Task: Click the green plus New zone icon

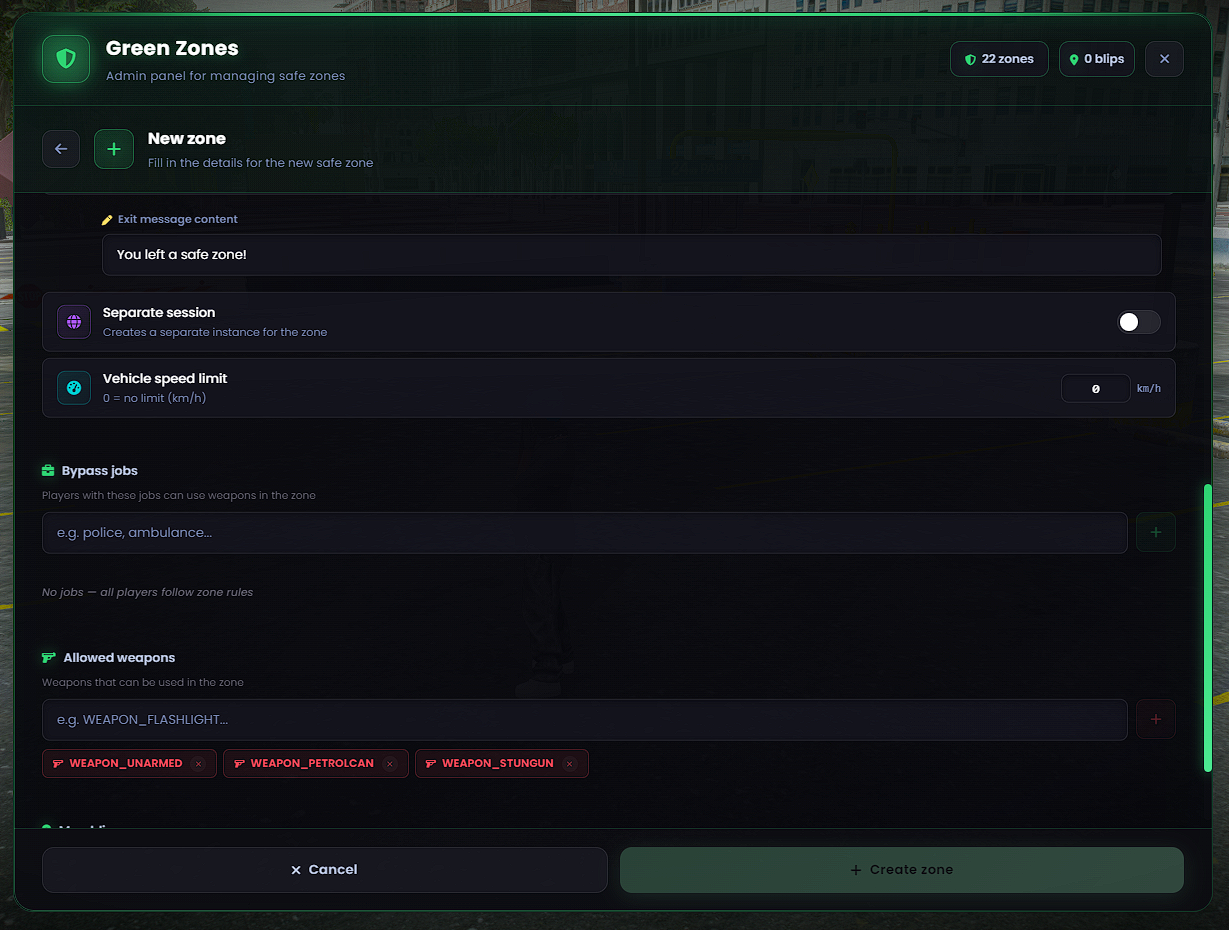Action: coord(114,149)
